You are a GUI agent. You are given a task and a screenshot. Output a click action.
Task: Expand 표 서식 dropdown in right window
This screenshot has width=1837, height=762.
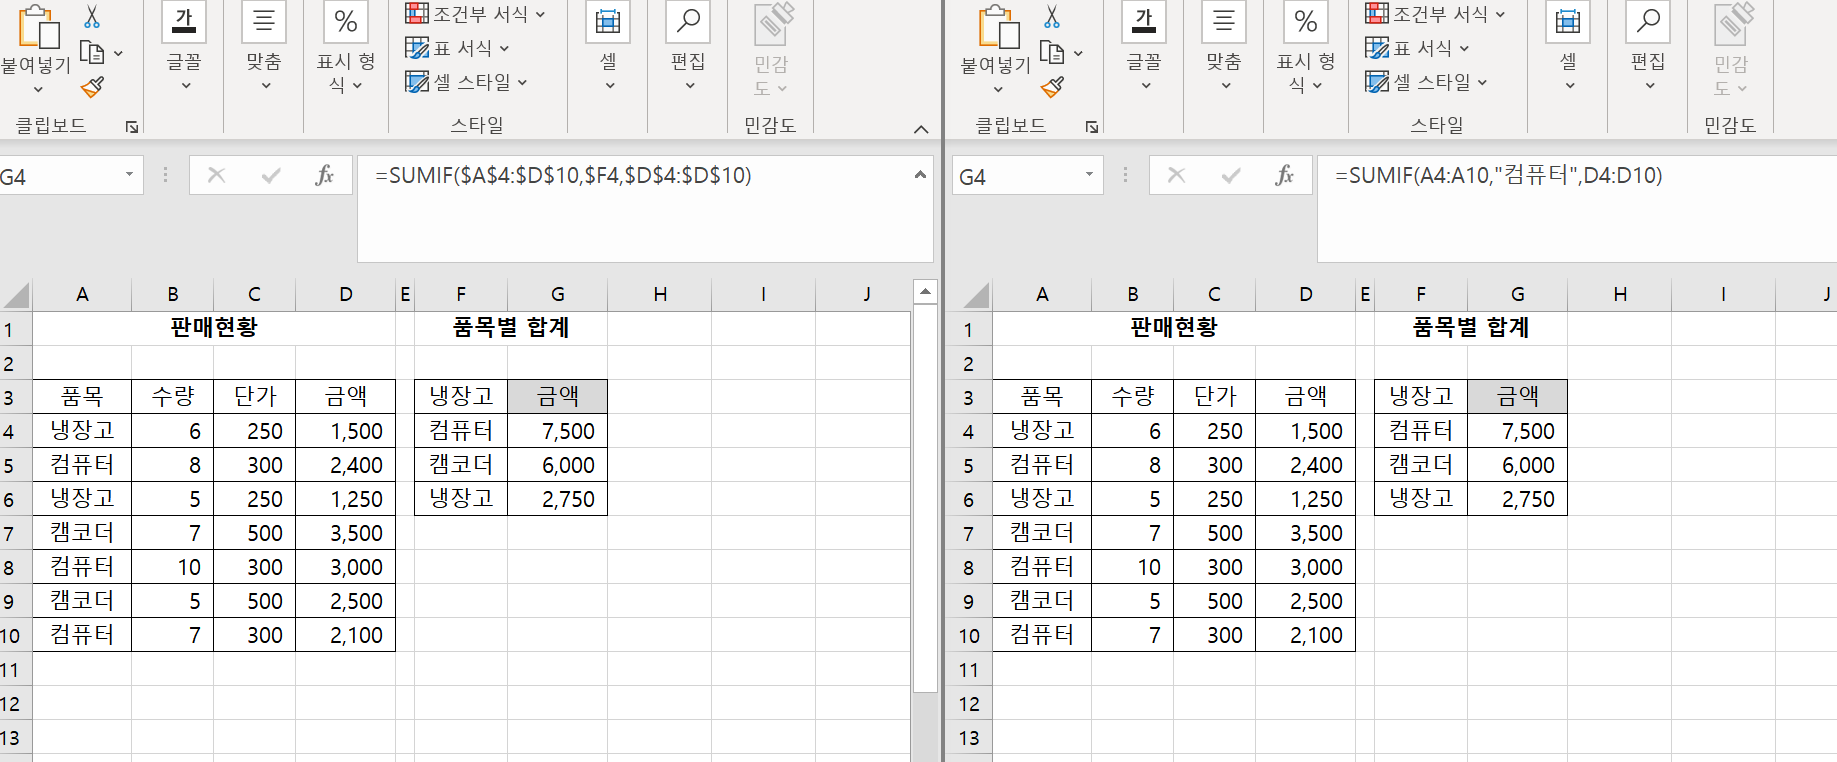click(x=1418, y=48)
